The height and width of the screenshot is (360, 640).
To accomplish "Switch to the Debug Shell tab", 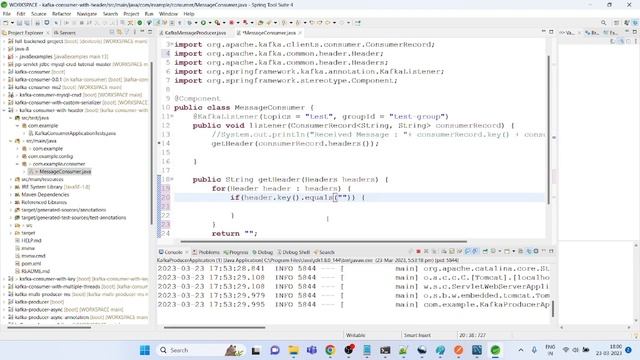I will tap(293, 252).
